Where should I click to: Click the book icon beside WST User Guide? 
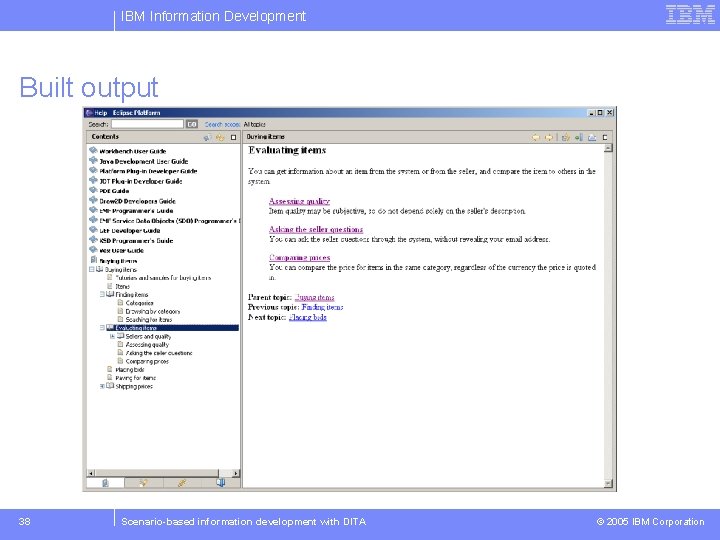tap(93, 250)
